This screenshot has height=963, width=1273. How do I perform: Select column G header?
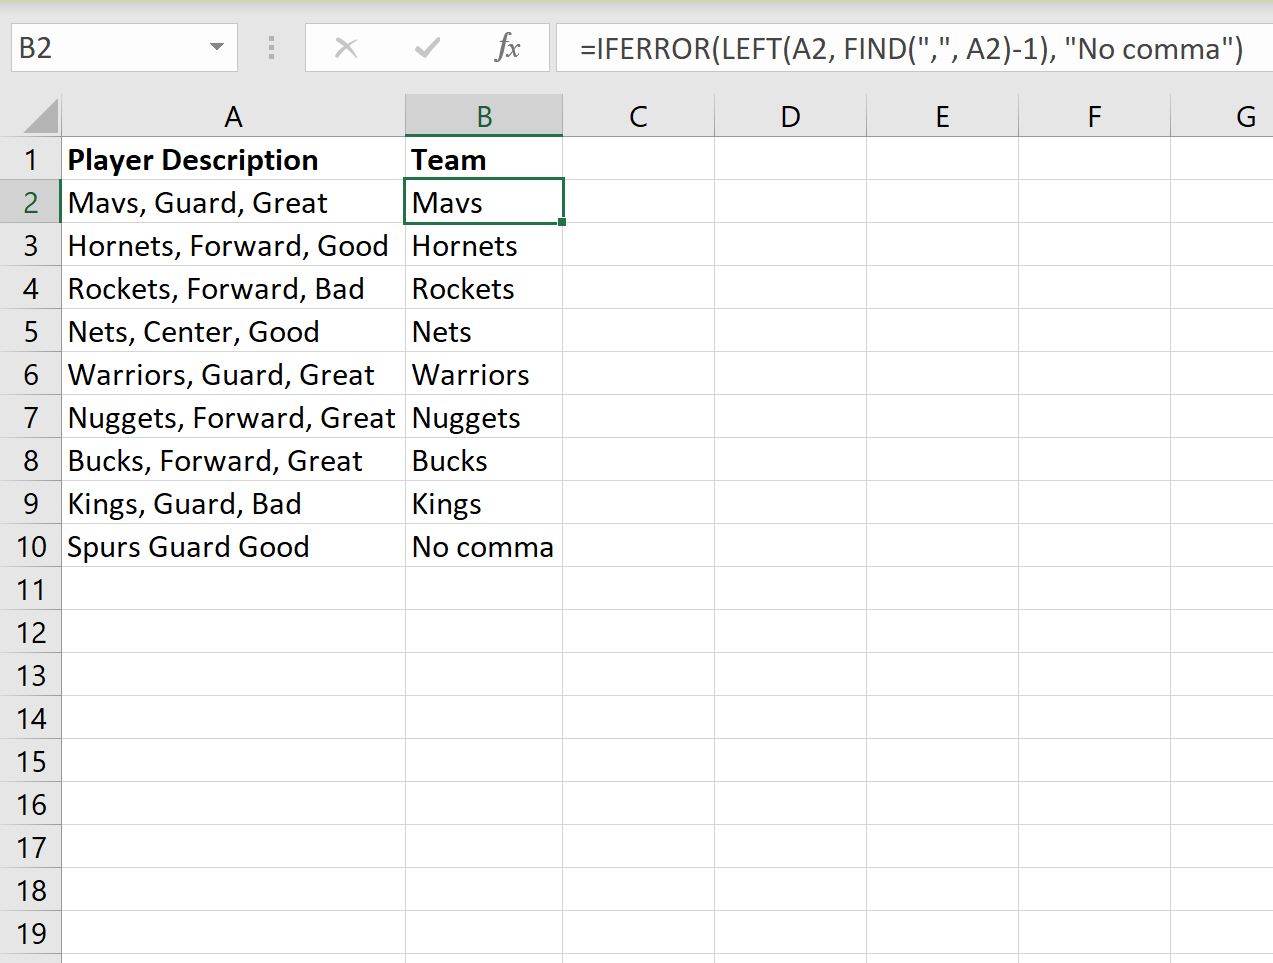pos(1222,116)
